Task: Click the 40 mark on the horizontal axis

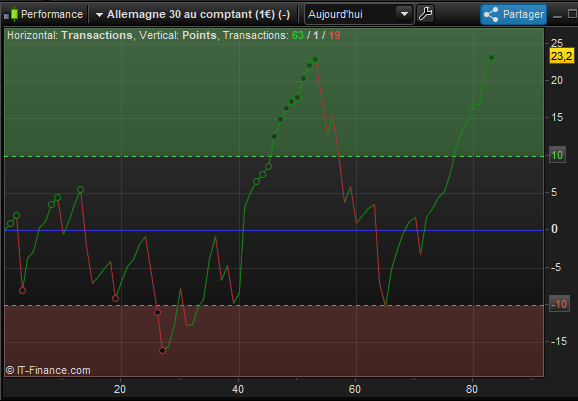Action: click(238, 389)
